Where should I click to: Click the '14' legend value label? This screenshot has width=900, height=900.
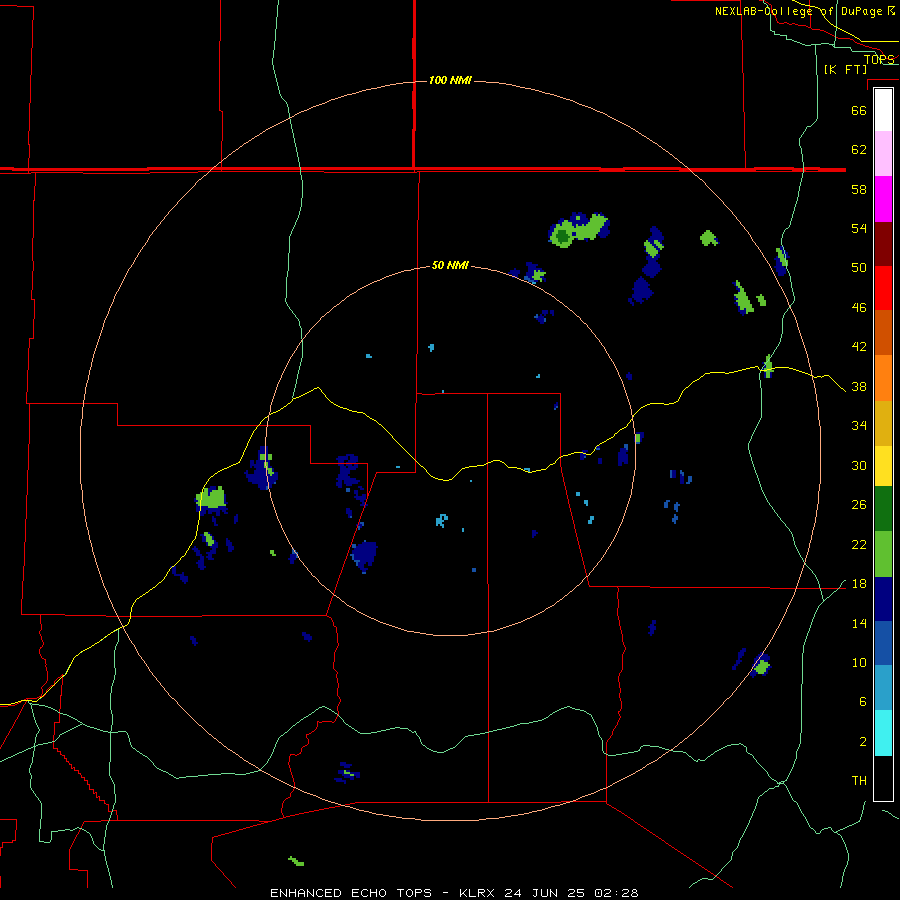[x=859, y=623]
